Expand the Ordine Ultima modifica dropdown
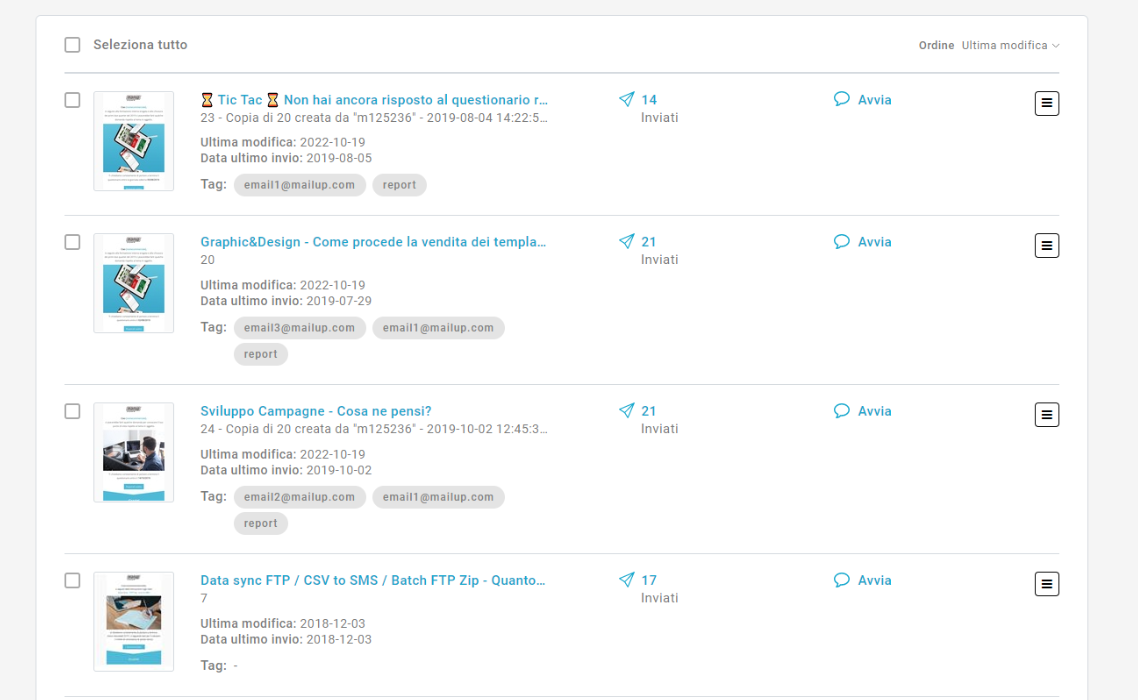Image resolution: width=1138 pixels, height=700 pixels. pos(1010,45)
